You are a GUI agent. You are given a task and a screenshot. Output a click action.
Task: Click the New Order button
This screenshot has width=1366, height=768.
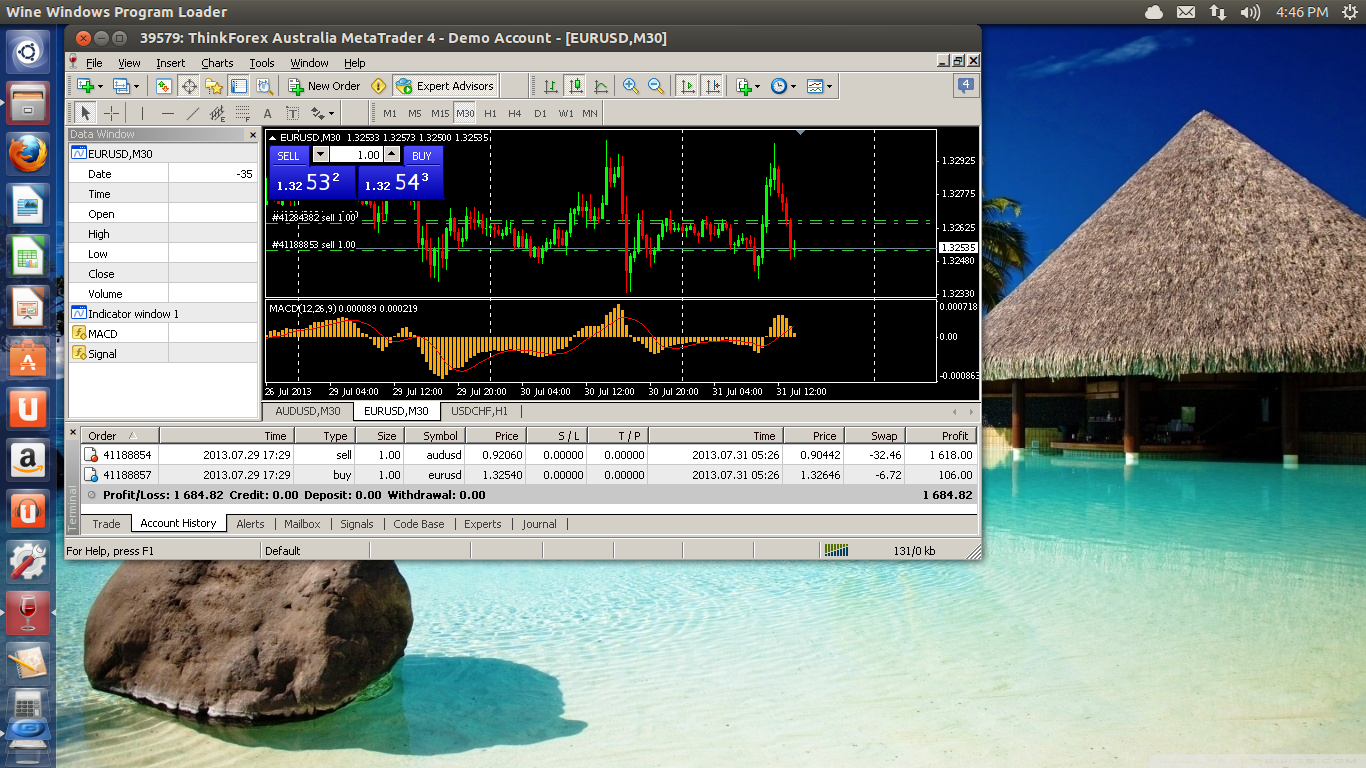coord(324,86)
